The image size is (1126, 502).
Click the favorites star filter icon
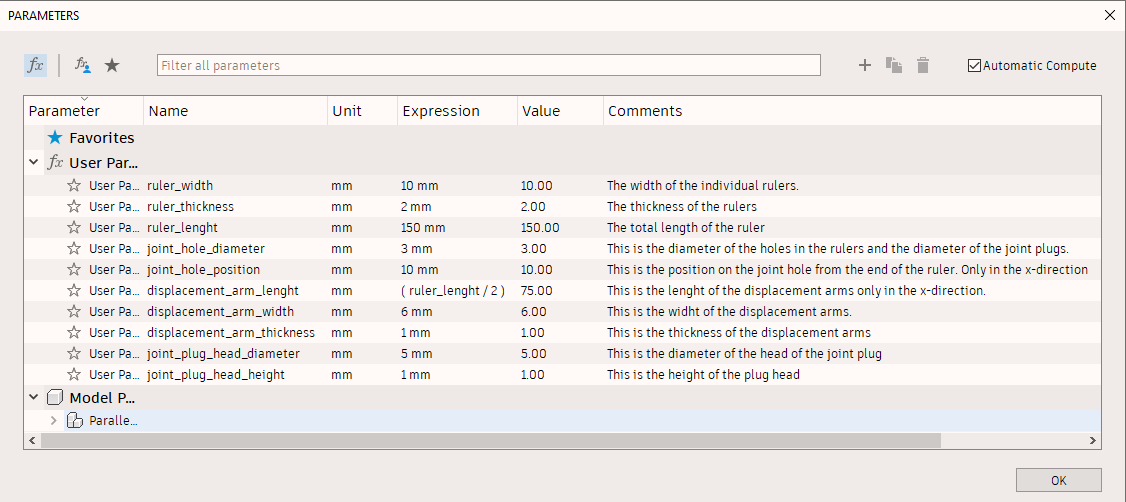pos(112,65)
